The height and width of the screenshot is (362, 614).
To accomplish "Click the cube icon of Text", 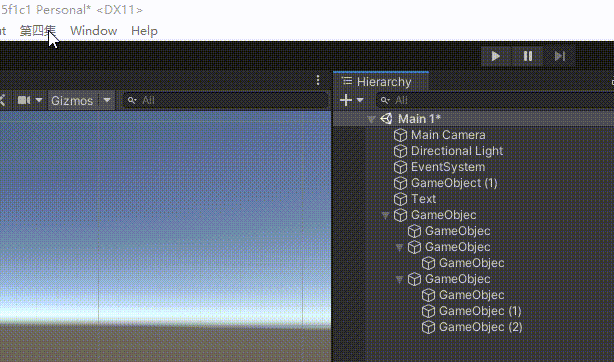I will click(400, 199).
